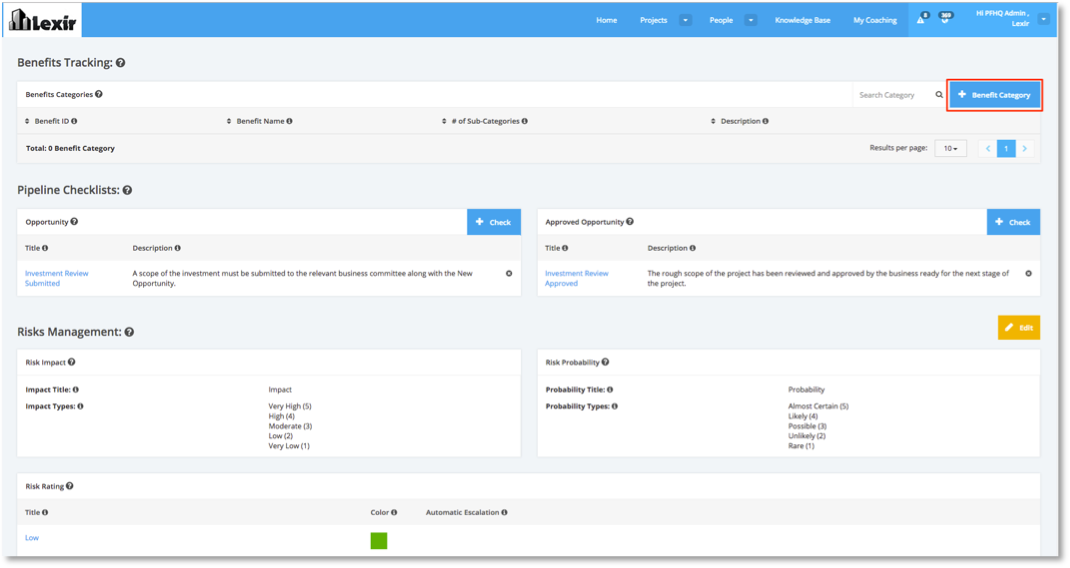The width and height of the screenshot is (1070, 568).
Task: Click info icon next to Impact Title
Action: point(76,390)
